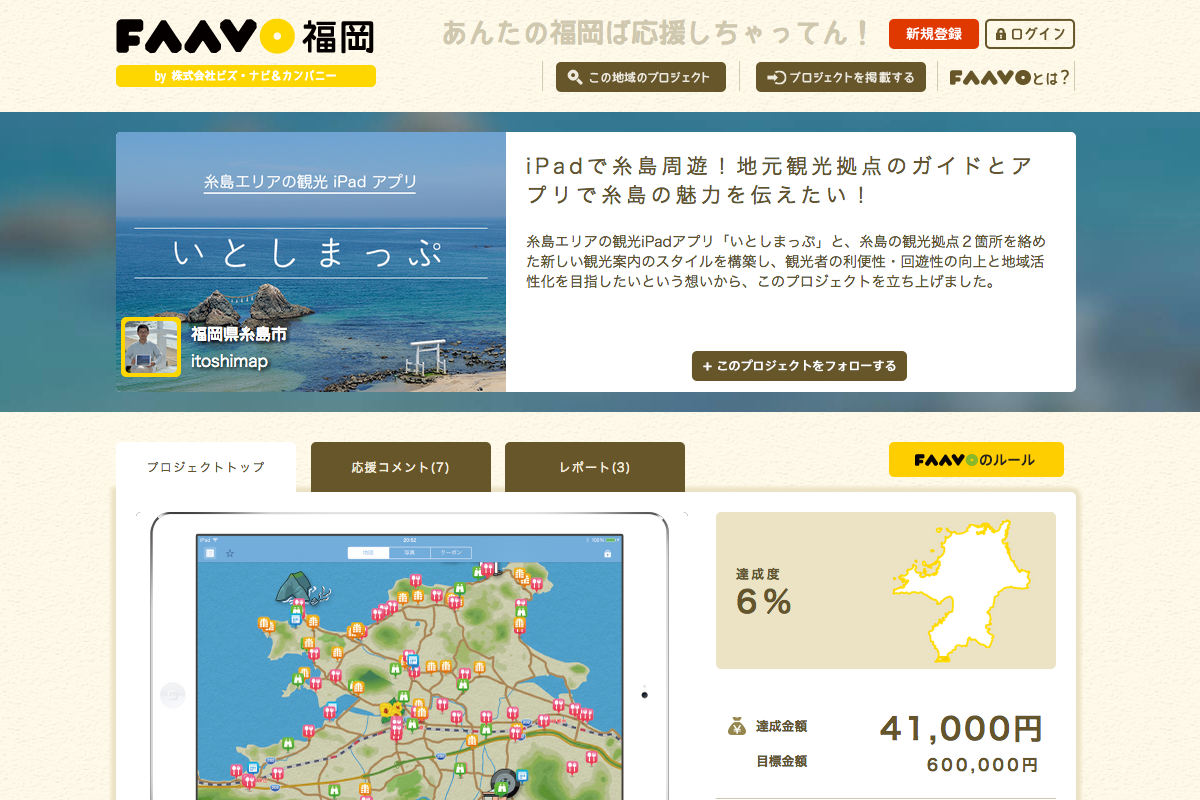Open the itoshimap profile avatar
1200x800 pixels.
pos(151,347)
